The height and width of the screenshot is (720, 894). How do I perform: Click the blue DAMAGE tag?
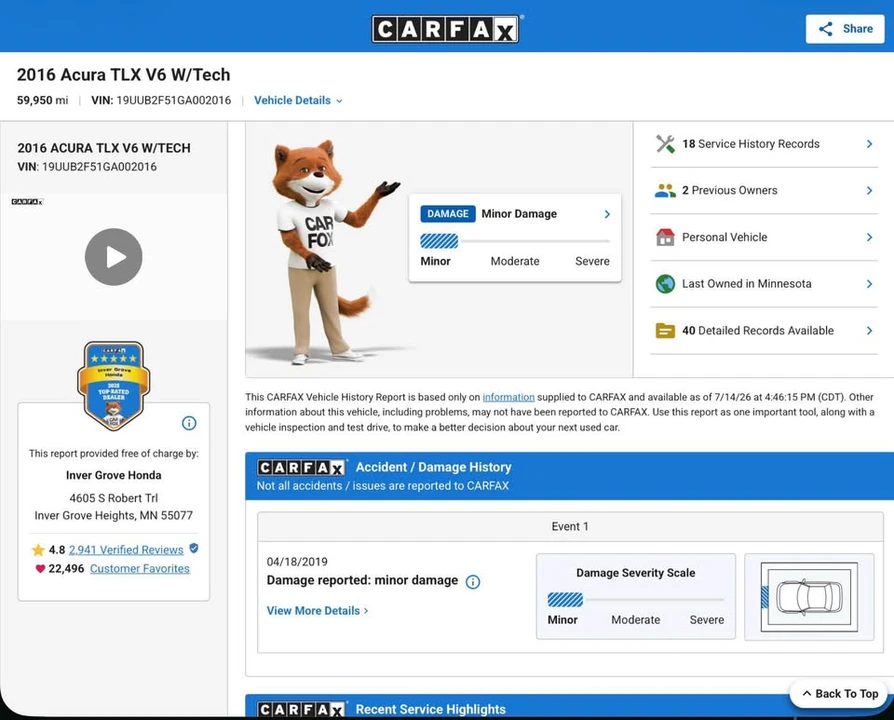tap(448, 214)
